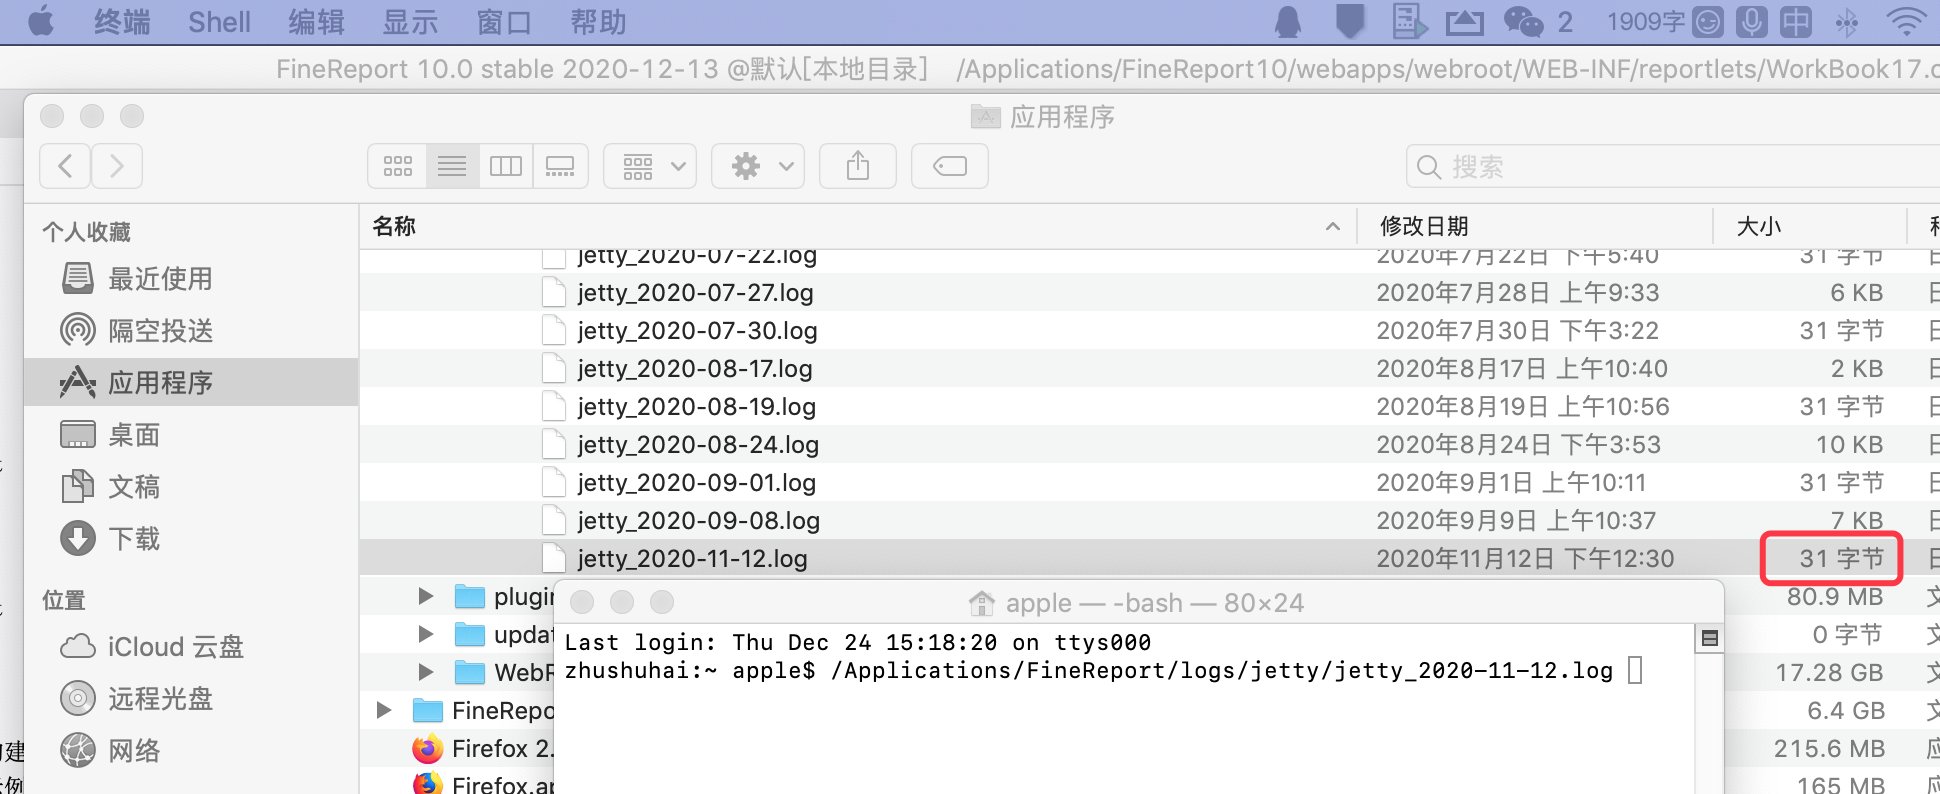Open the 终端 menu

tap(122, 22)
